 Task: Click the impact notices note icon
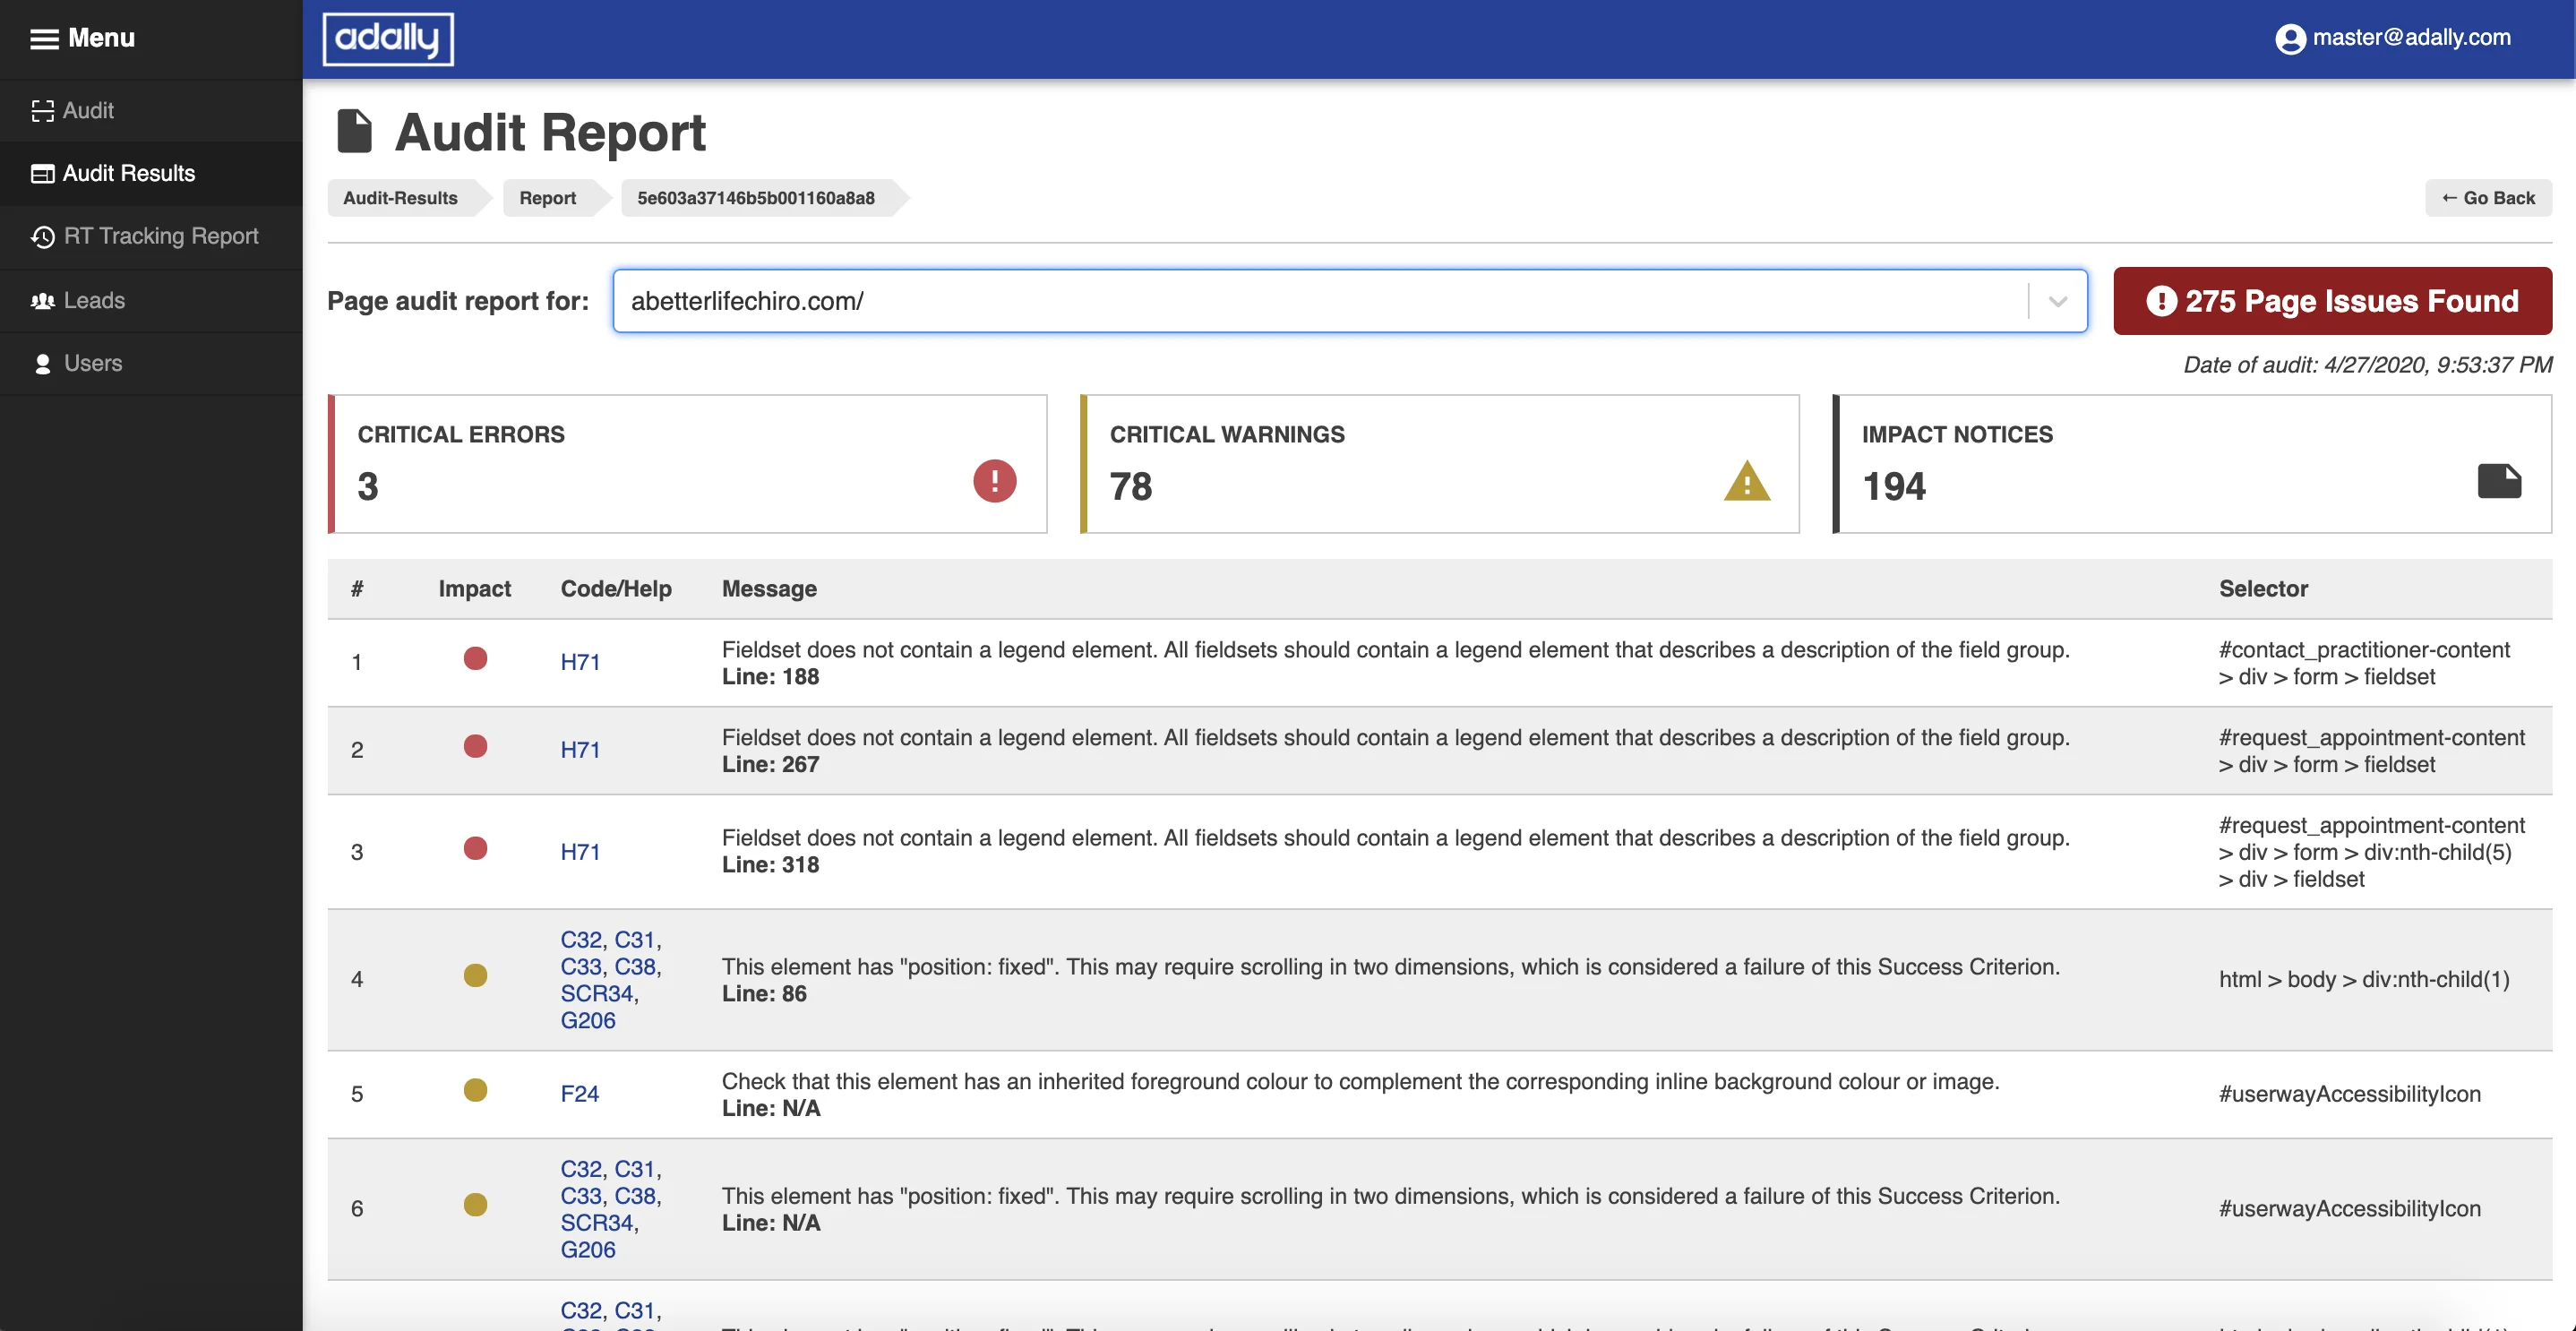pos(2498,481)
